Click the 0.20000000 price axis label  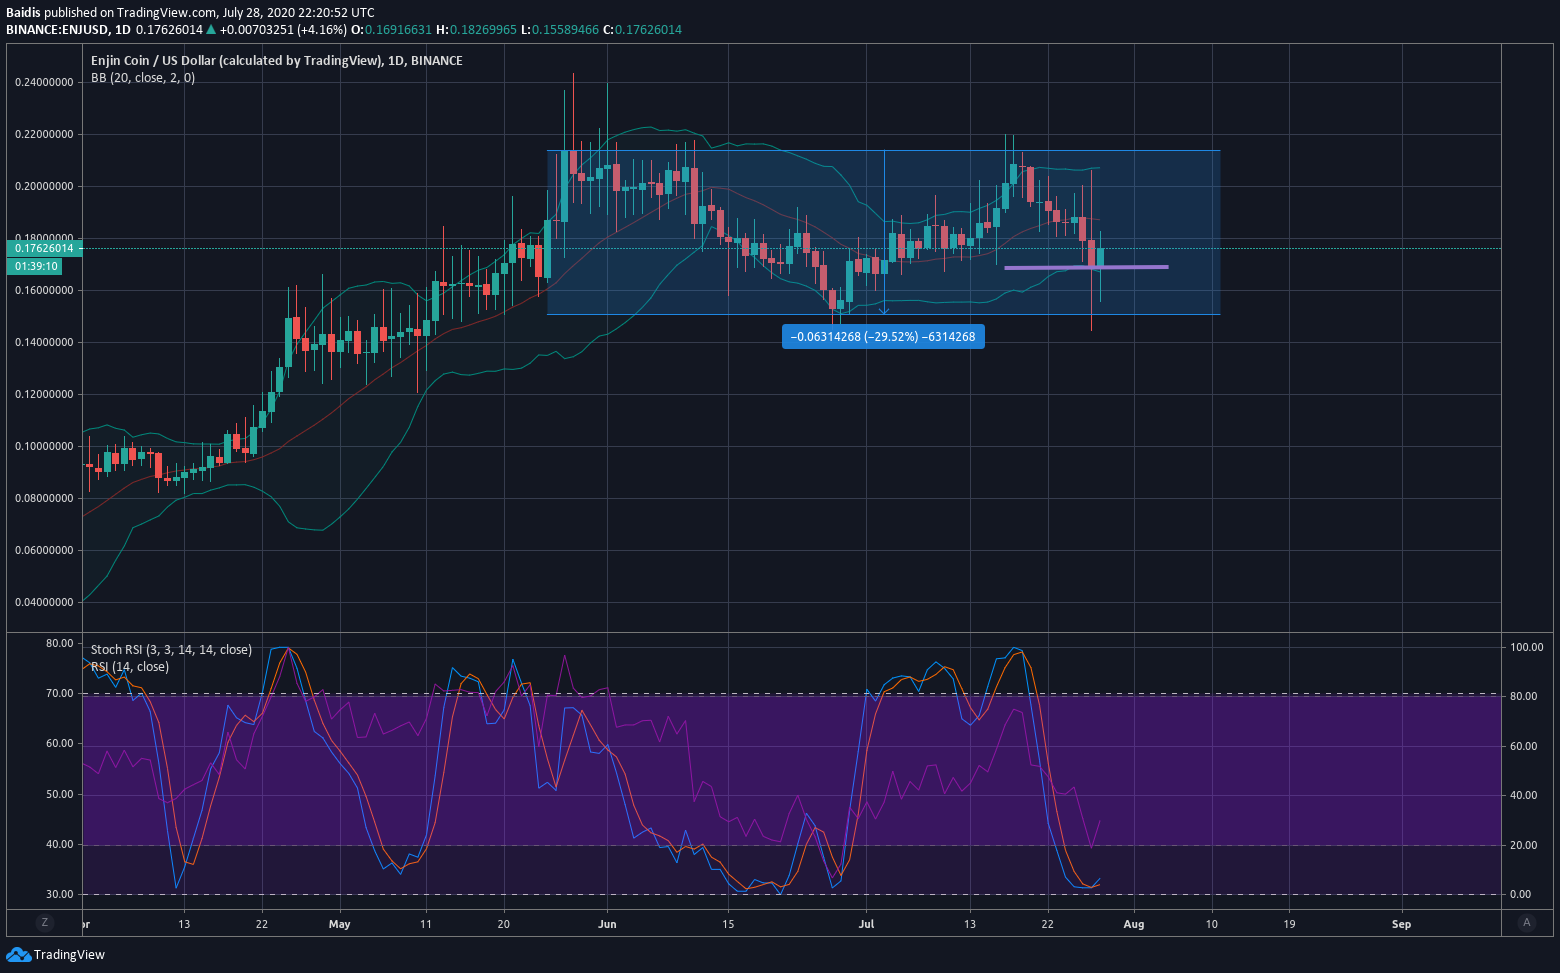[x=44, y=187]
